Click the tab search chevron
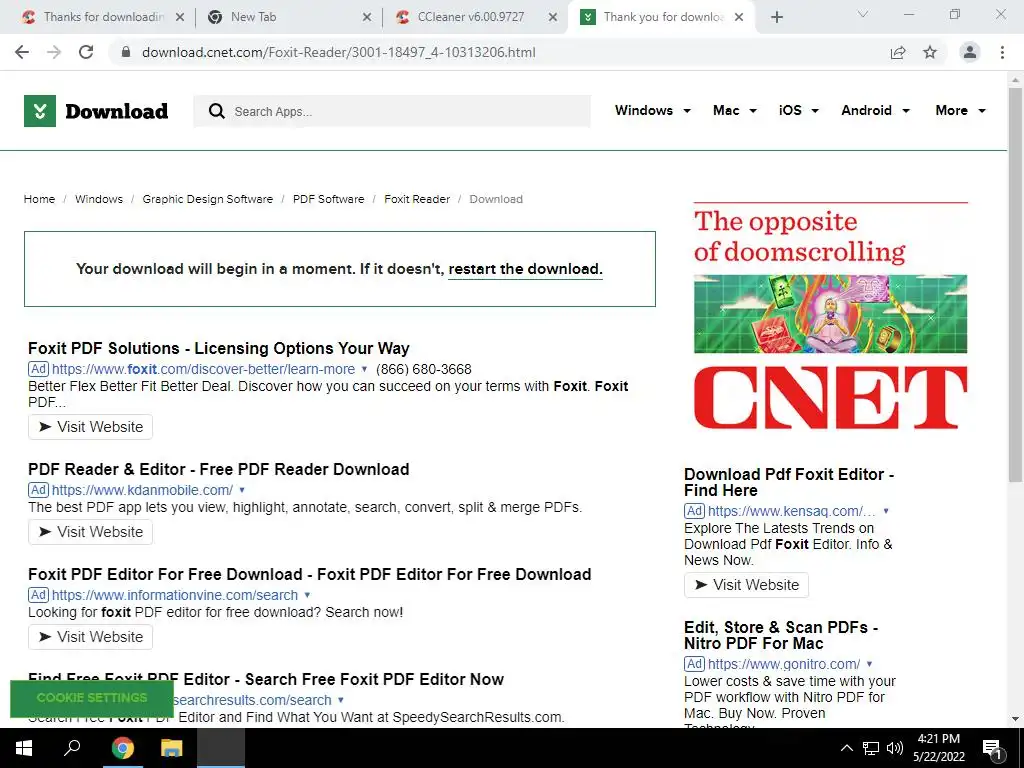This screenshot has width=1024, height=768. [x=863, y=14]
